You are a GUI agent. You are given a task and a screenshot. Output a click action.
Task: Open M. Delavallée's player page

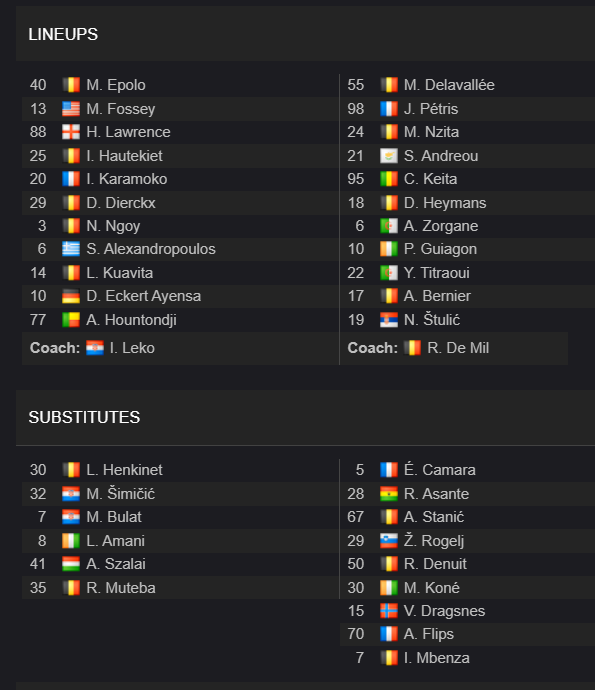(449, 85)
